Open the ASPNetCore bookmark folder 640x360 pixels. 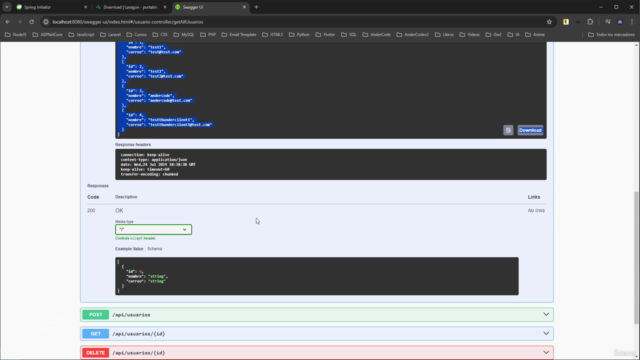[x=48, y=35]
